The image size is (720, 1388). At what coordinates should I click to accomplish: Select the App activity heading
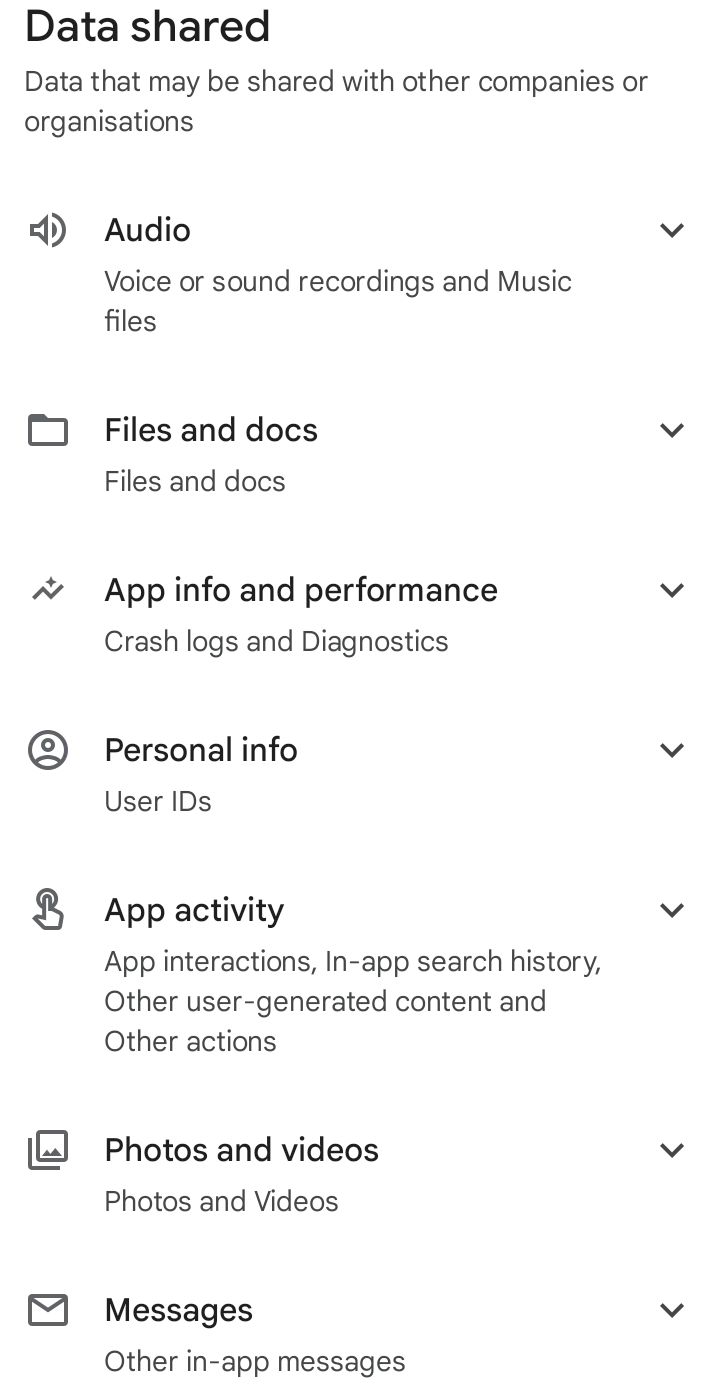coord(194,910)
